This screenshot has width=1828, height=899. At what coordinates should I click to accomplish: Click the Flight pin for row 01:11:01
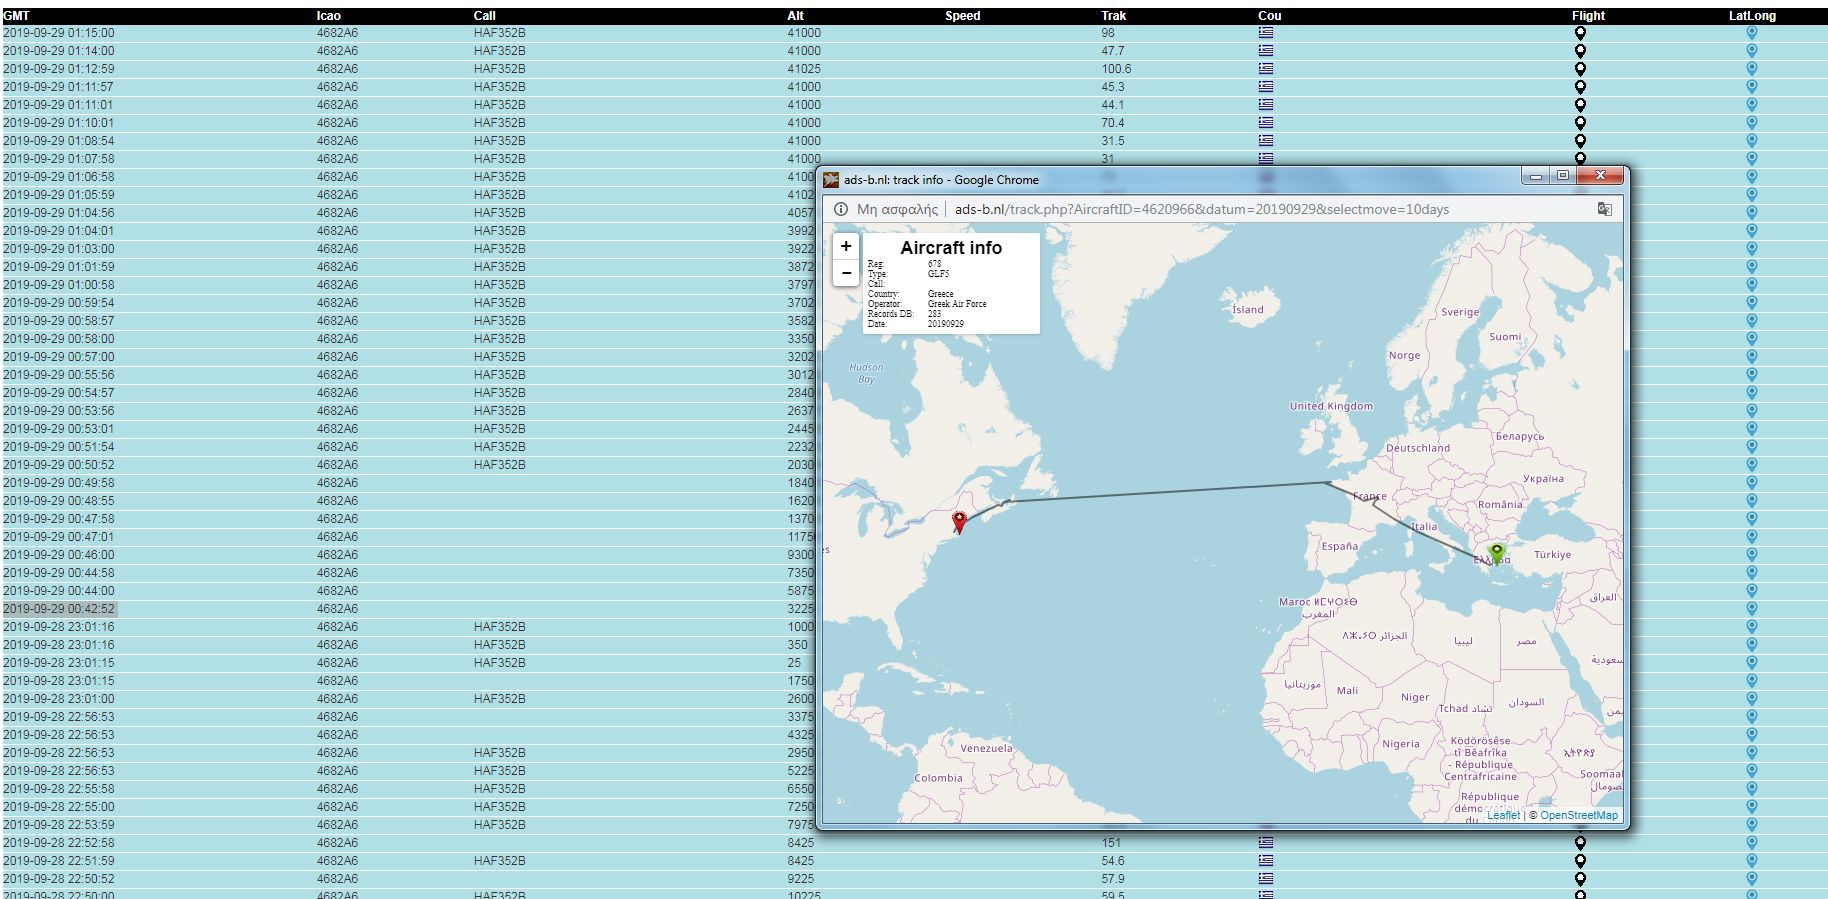pyautogui.click(x=1580, y=105)
